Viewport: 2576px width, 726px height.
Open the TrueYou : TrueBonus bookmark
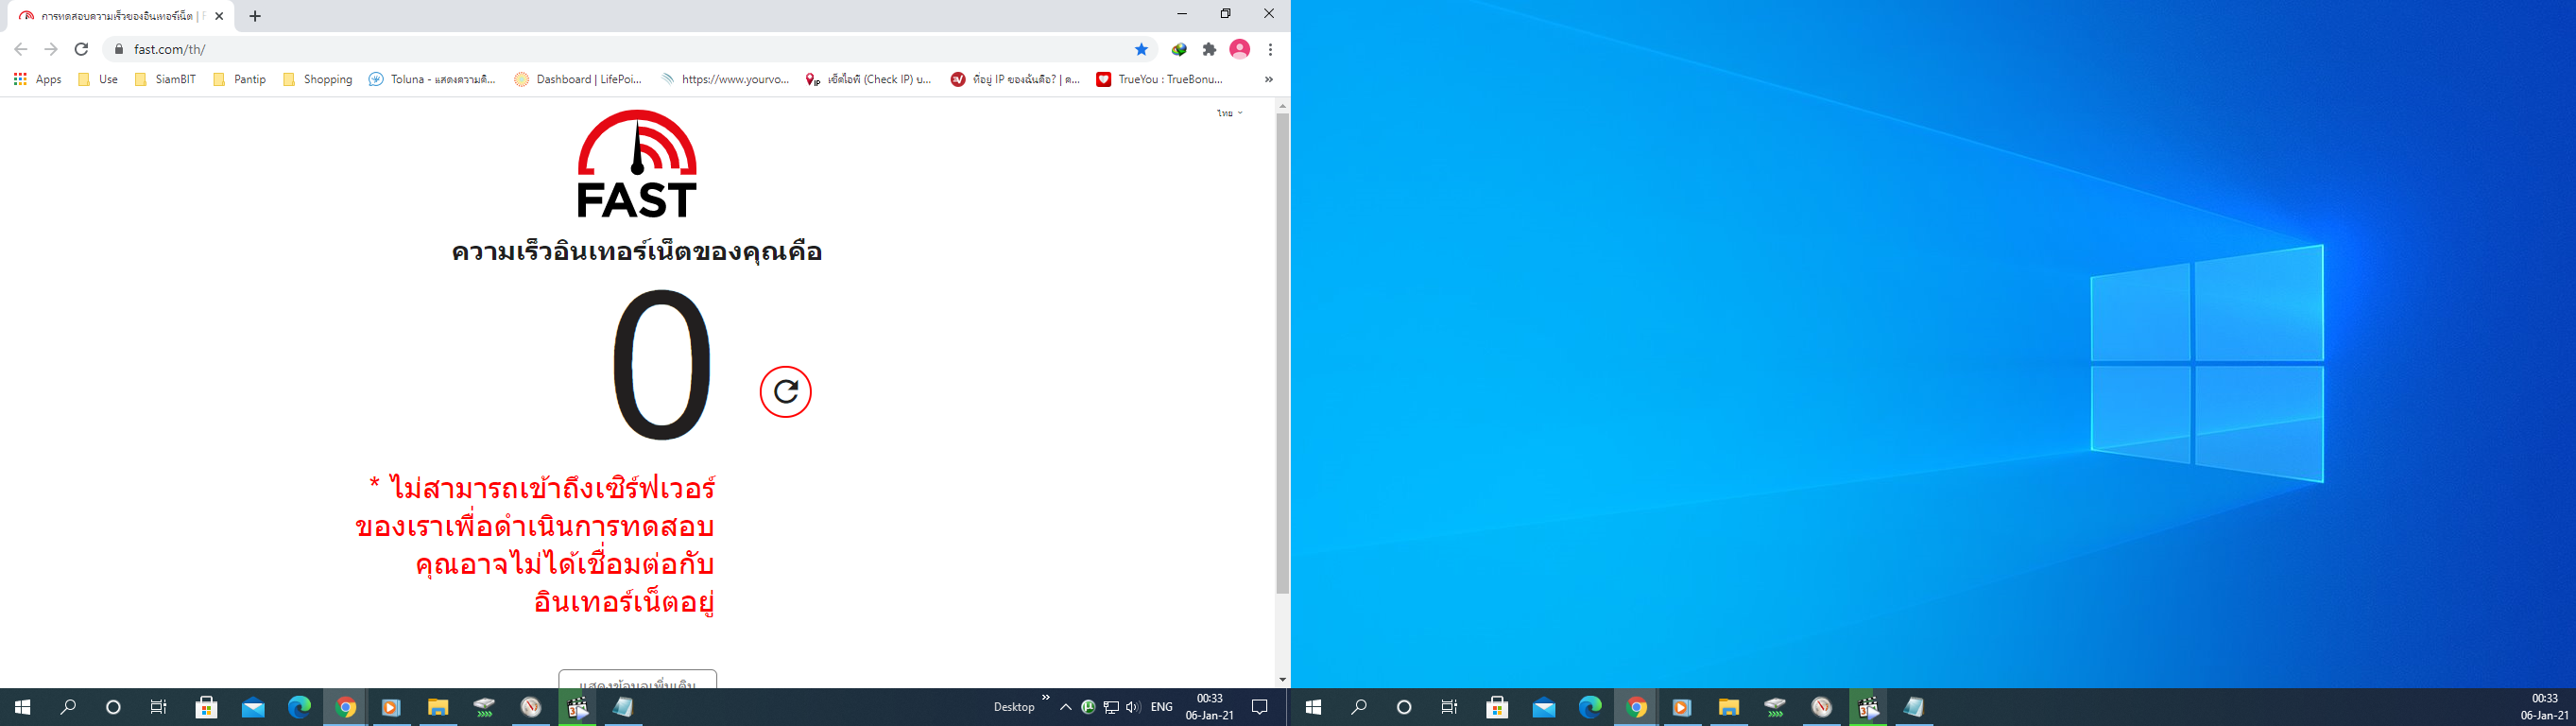pyautogui.click(x=1160, y=79)
